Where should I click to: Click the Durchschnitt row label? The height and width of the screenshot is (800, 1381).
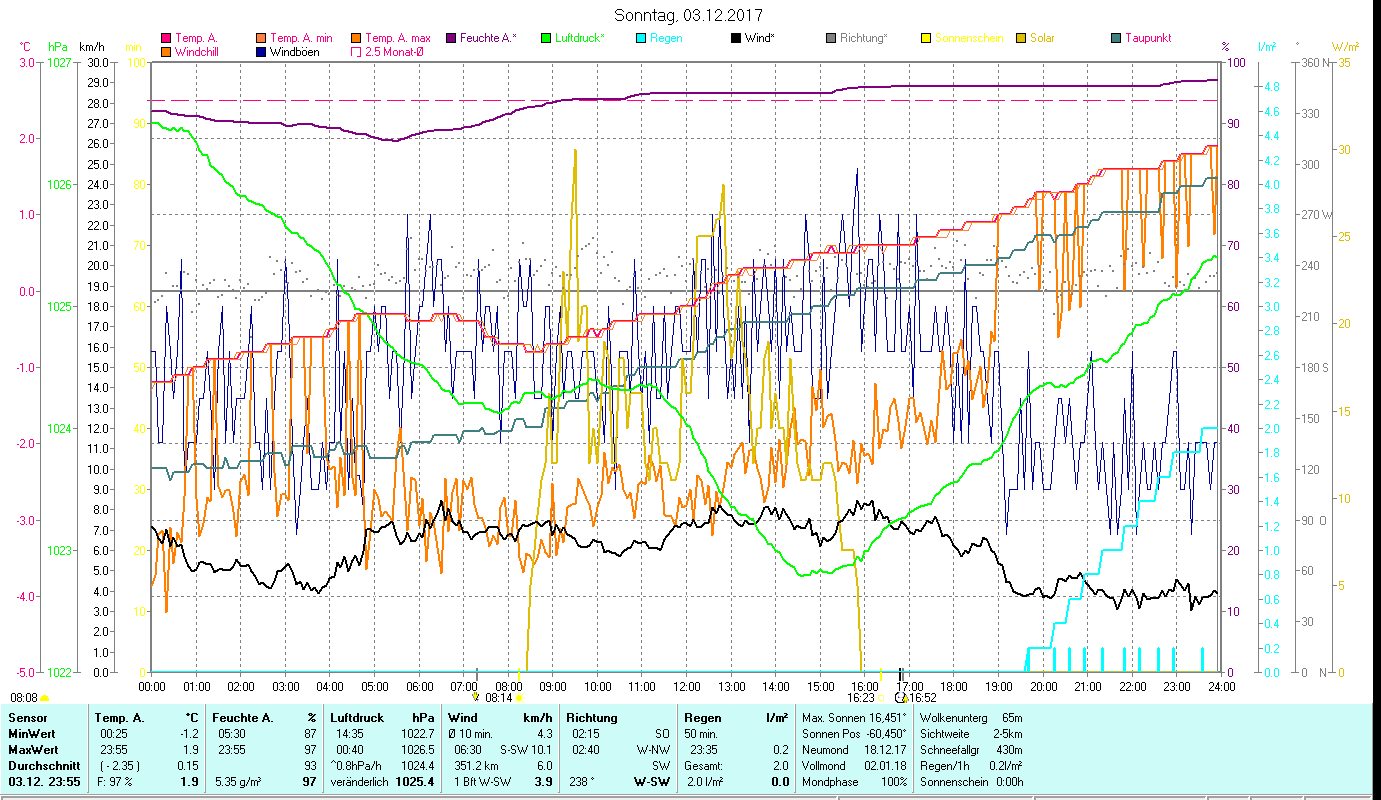tap(43, 766)
